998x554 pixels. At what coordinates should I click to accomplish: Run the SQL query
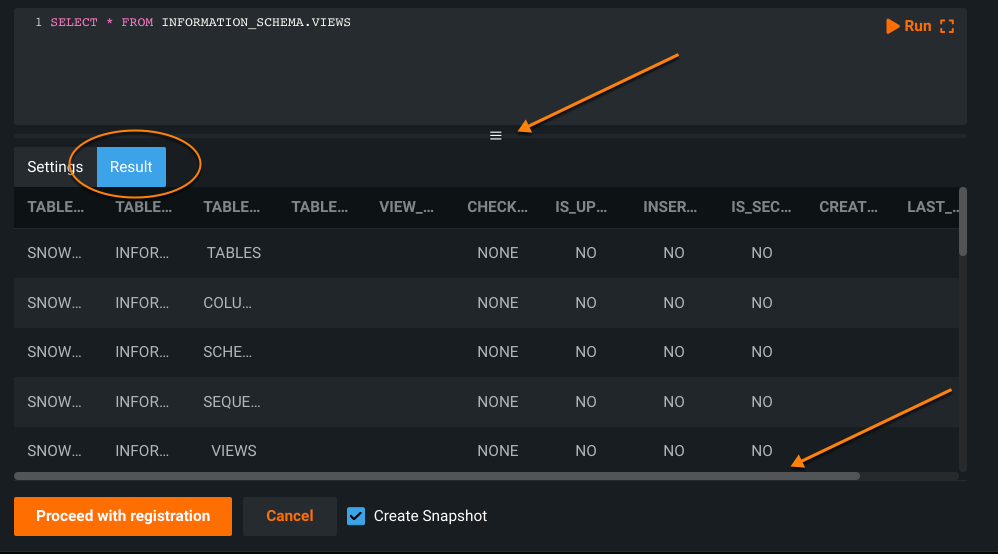click(908, 26)
